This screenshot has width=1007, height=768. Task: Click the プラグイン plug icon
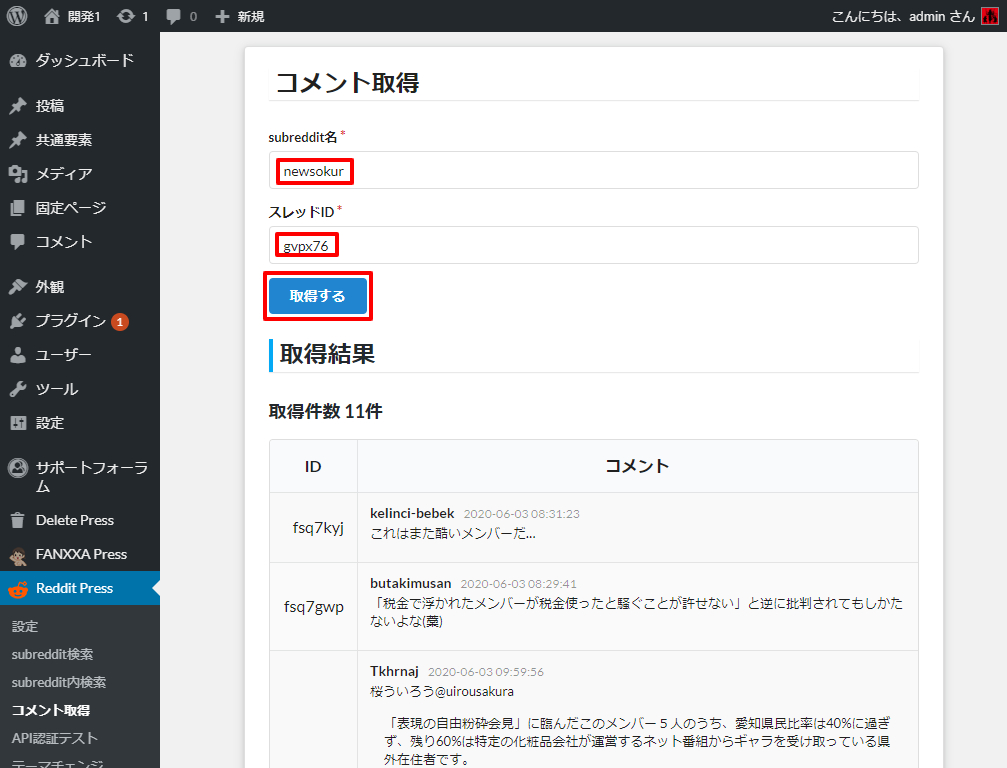pyautogui.click(x=18, y=320)
